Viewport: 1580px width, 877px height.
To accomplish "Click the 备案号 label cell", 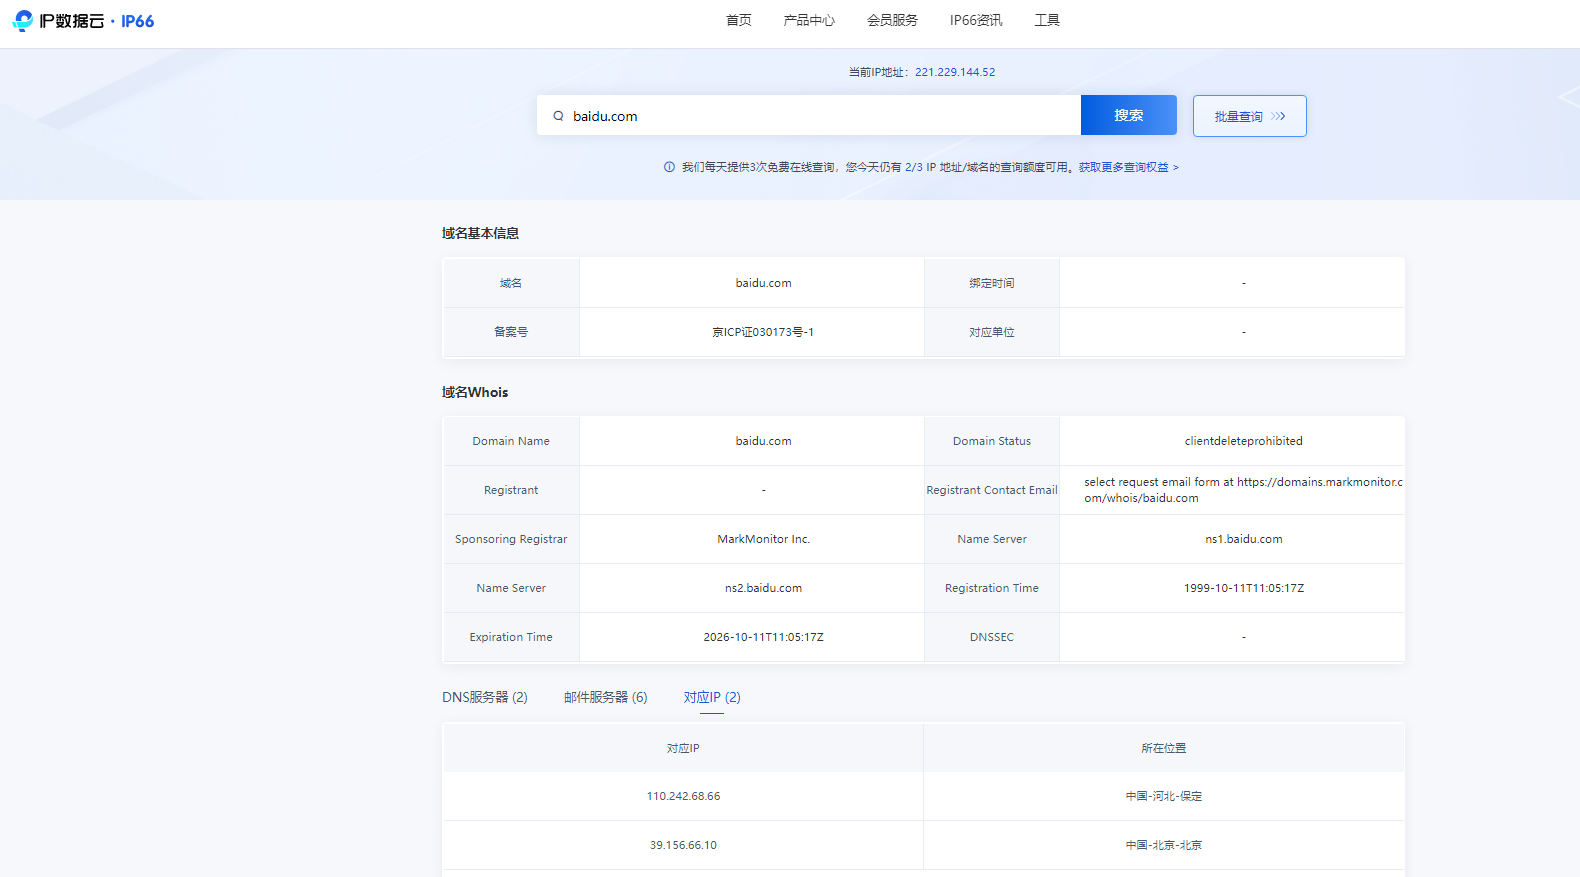I will pos(511,332).
